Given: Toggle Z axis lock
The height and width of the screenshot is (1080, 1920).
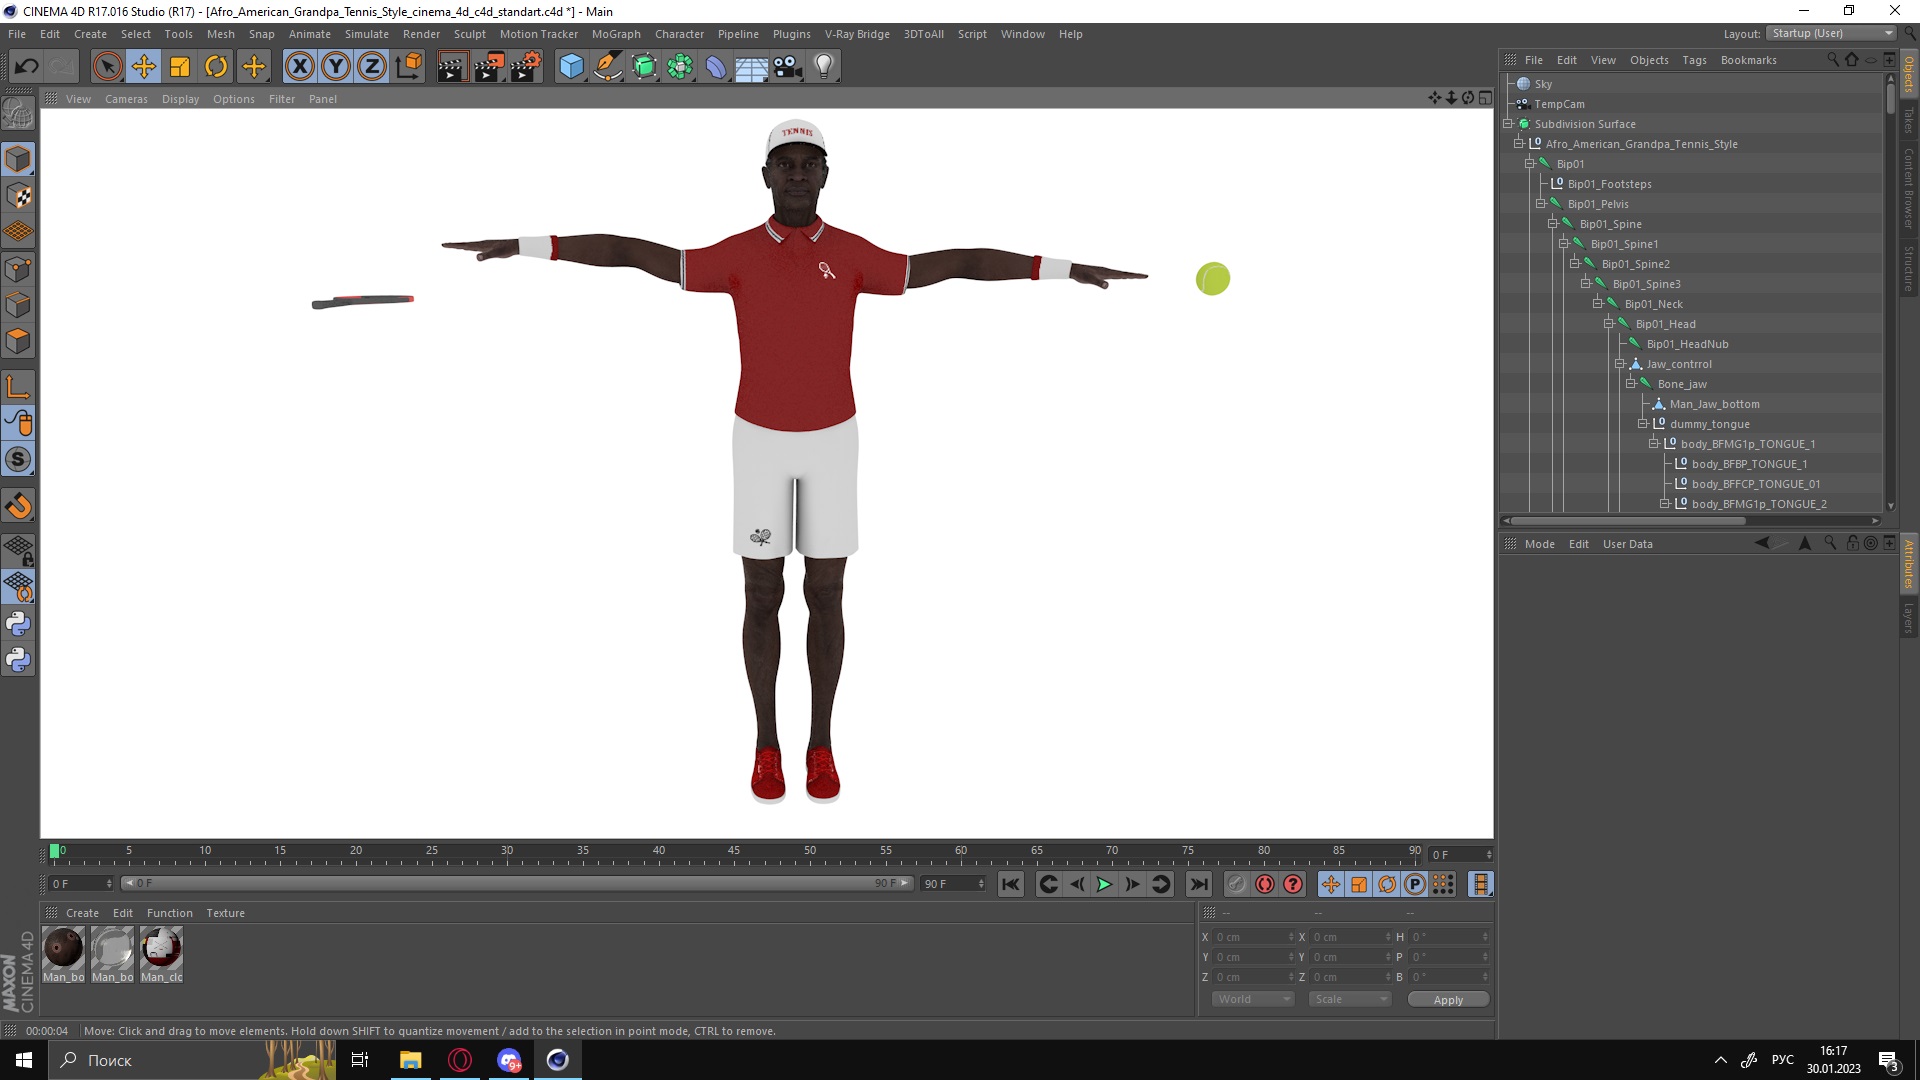Looking at the screenshot, I should pyautogui.click(x=372, y=67).
